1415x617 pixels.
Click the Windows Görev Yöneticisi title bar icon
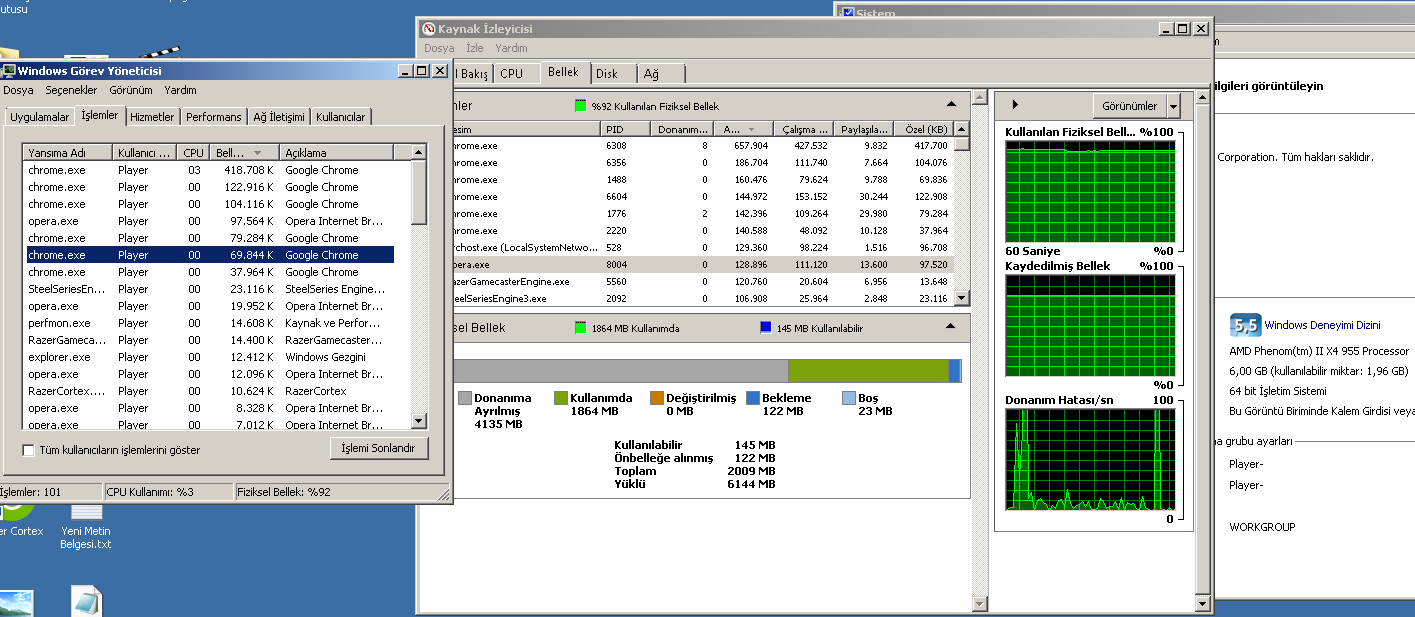point(9,71)
